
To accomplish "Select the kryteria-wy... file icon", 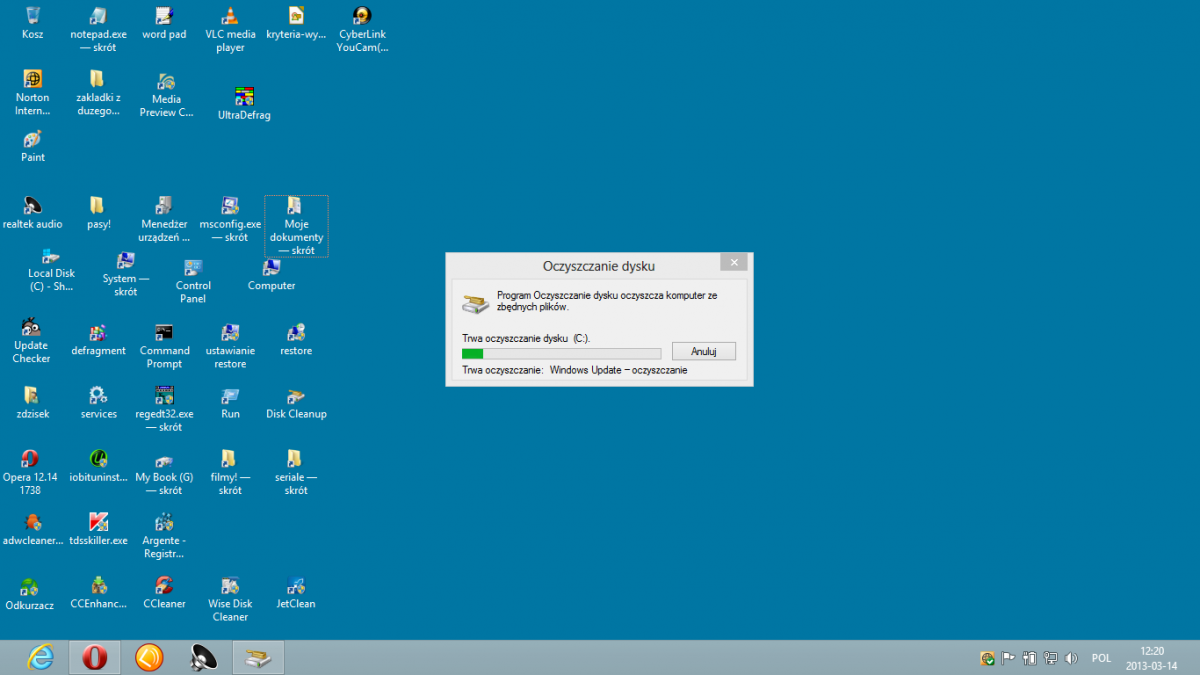I will pyautogui.click(x=296, y=15).
